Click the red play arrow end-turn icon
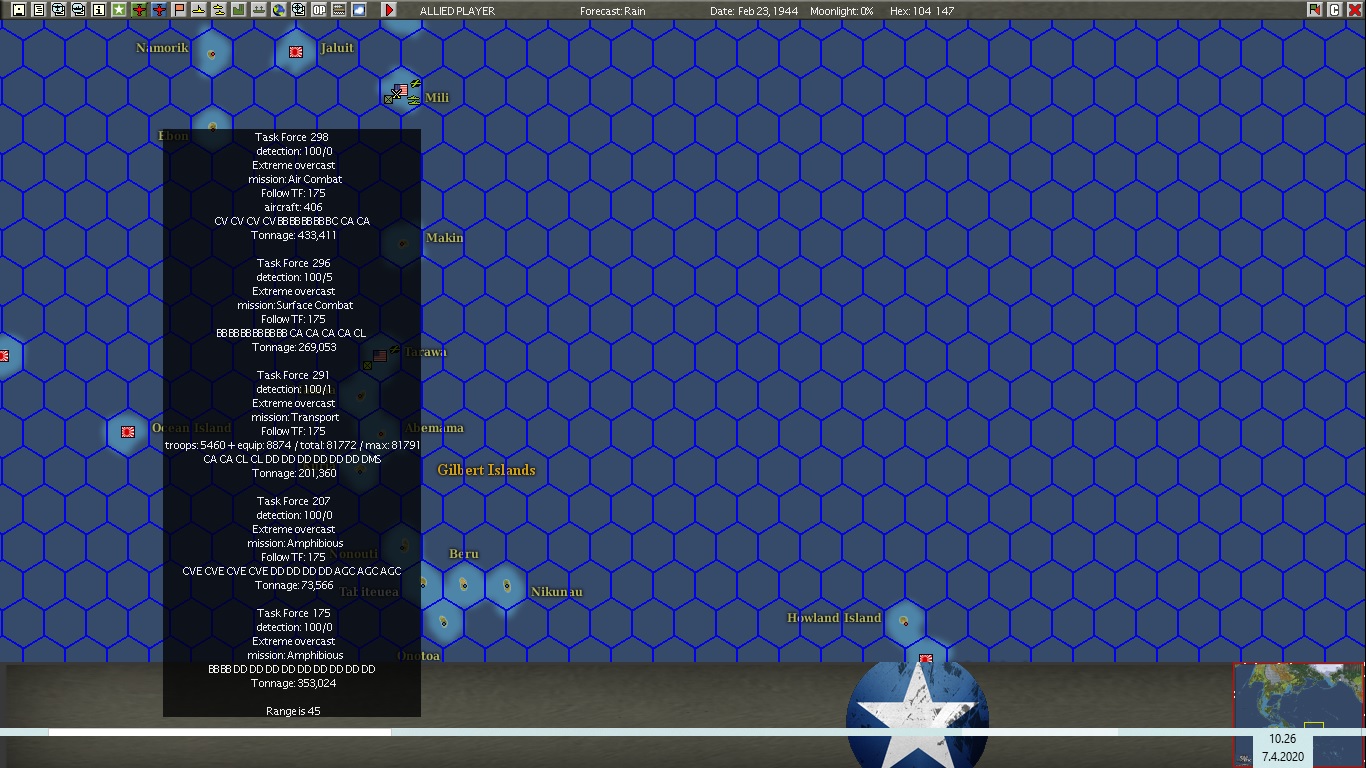 click(389, 10)
